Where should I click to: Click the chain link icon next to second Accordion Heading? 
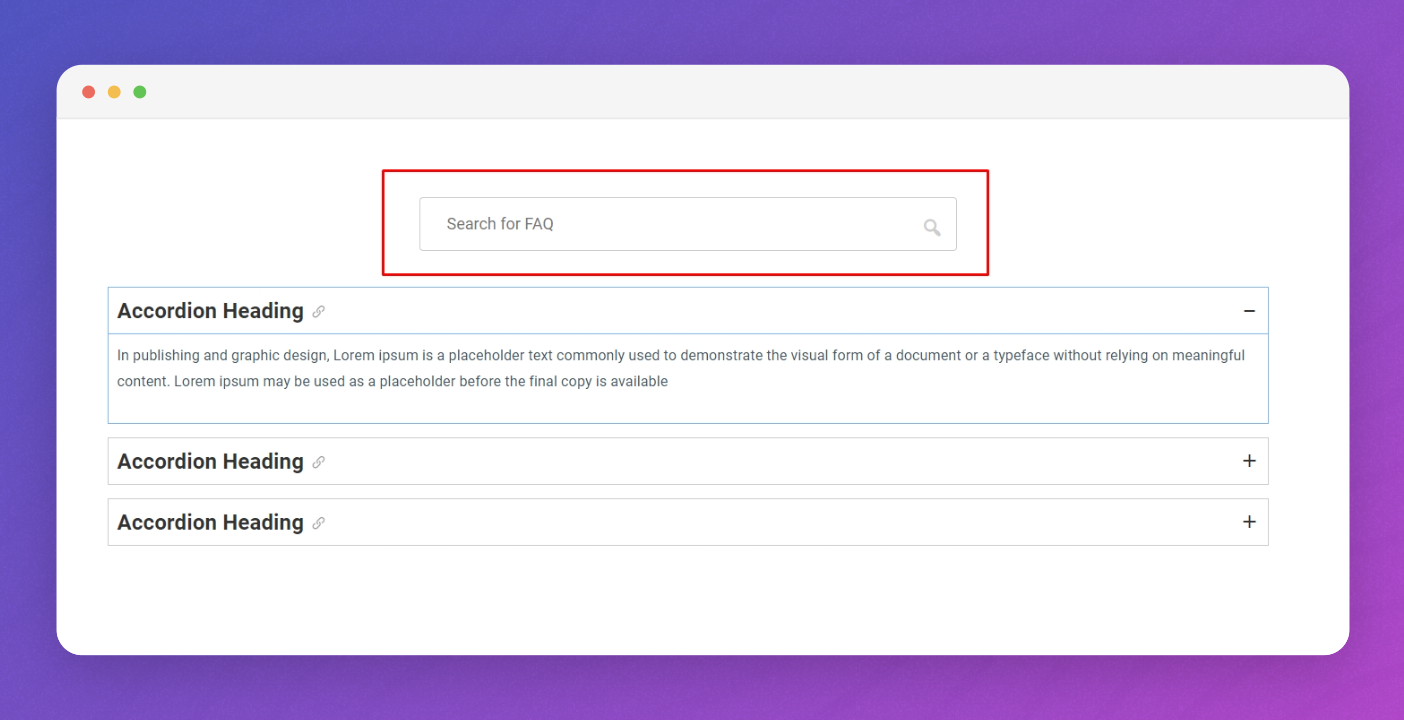click(x=318, y=462)
